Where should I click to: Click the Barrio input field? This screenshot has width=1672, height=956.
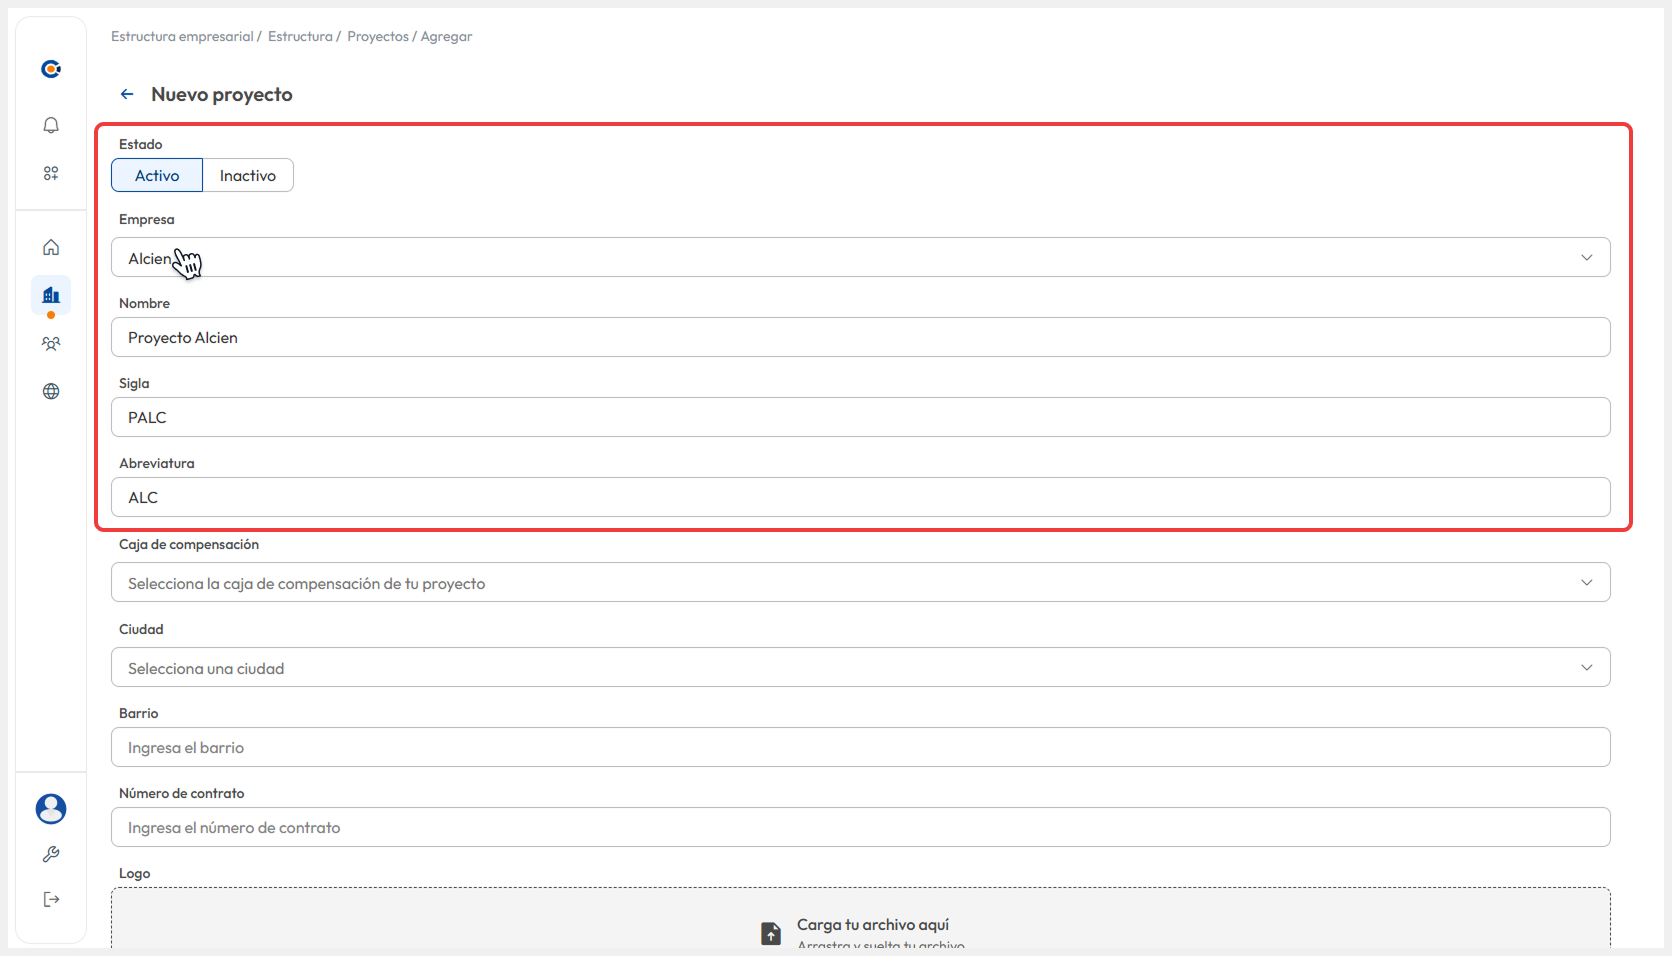[x=860, y=748]
